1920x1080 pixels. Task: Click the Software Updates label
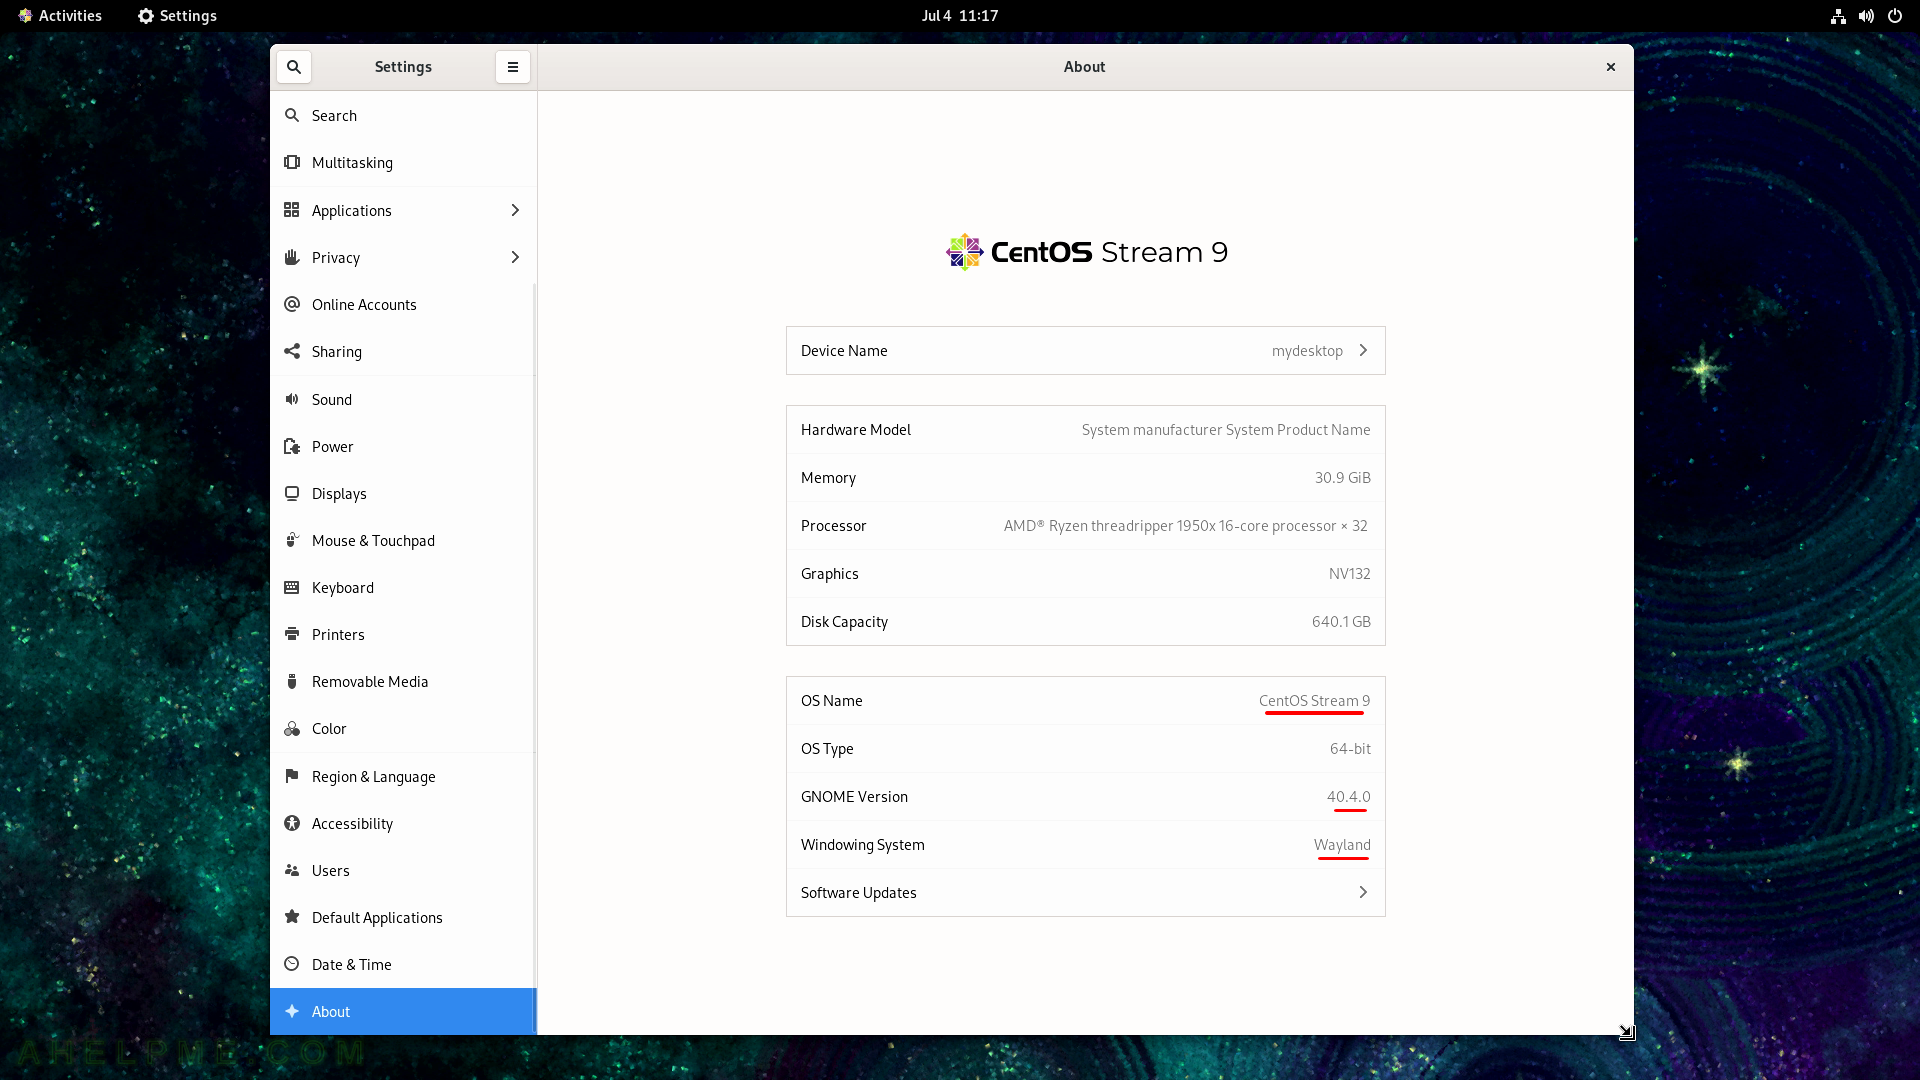click(858, 892)
